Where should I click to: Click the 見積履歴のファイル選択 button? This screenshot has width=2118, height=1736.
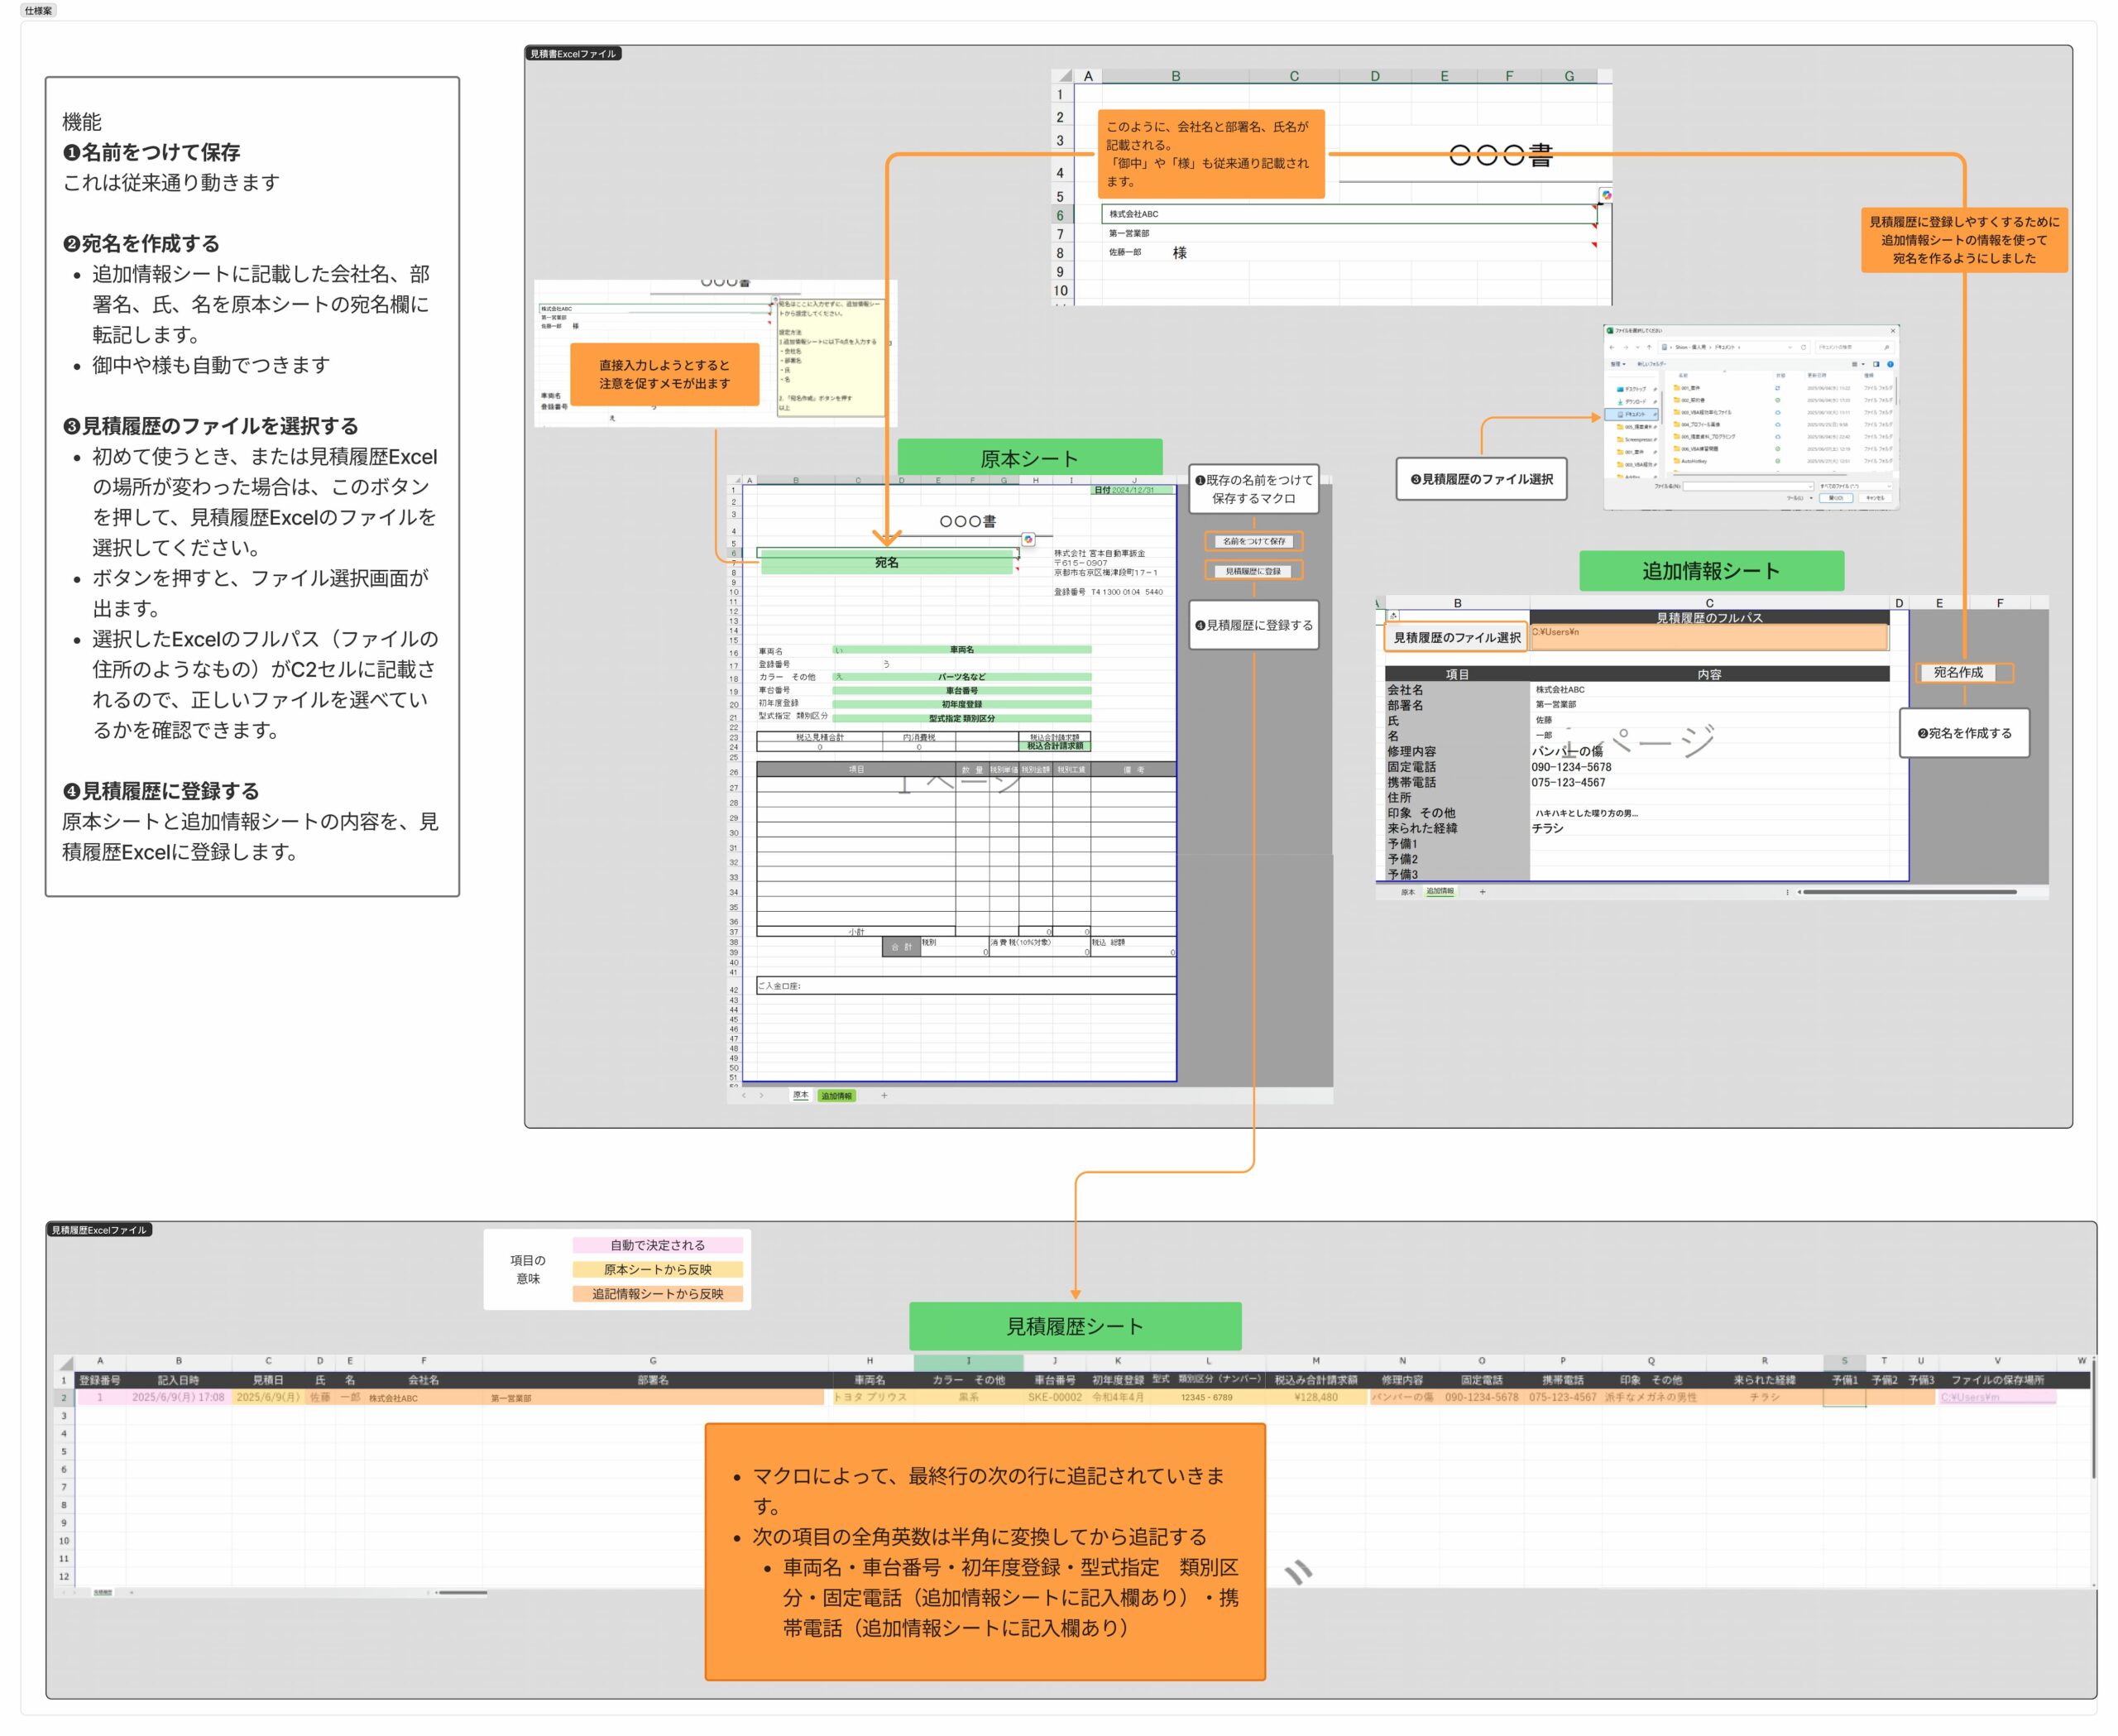click(1456, 637)
